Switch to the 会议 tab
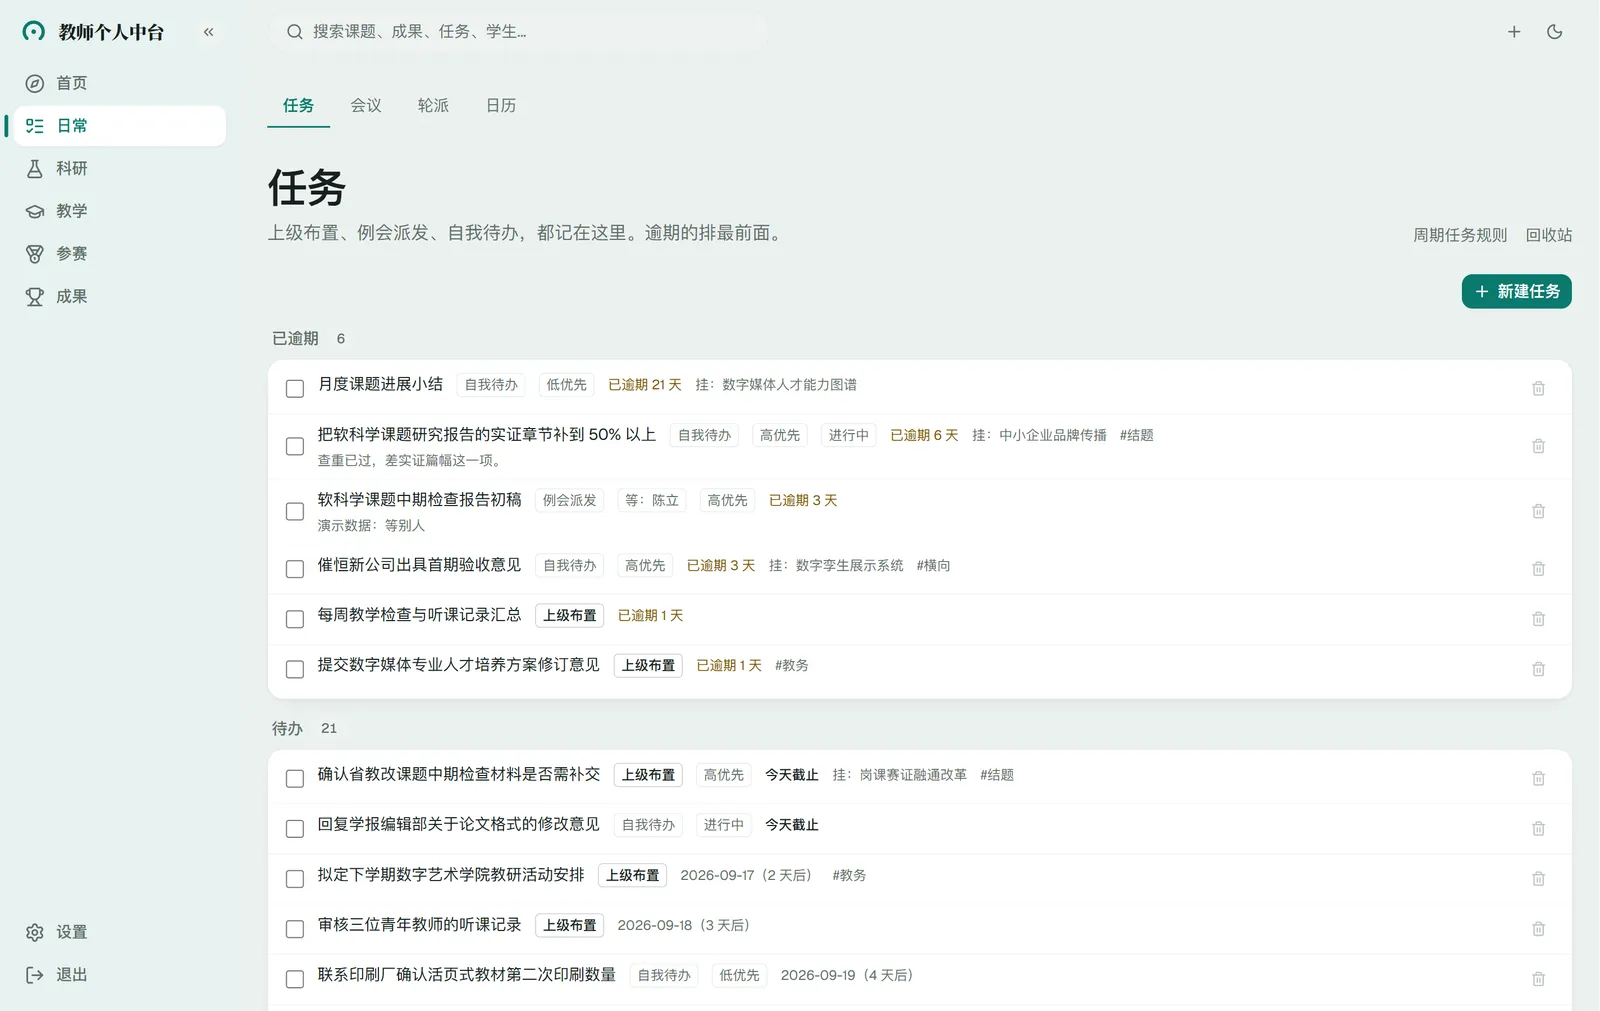Screen dimensions: 1600x1011 [x=366, y=105]
